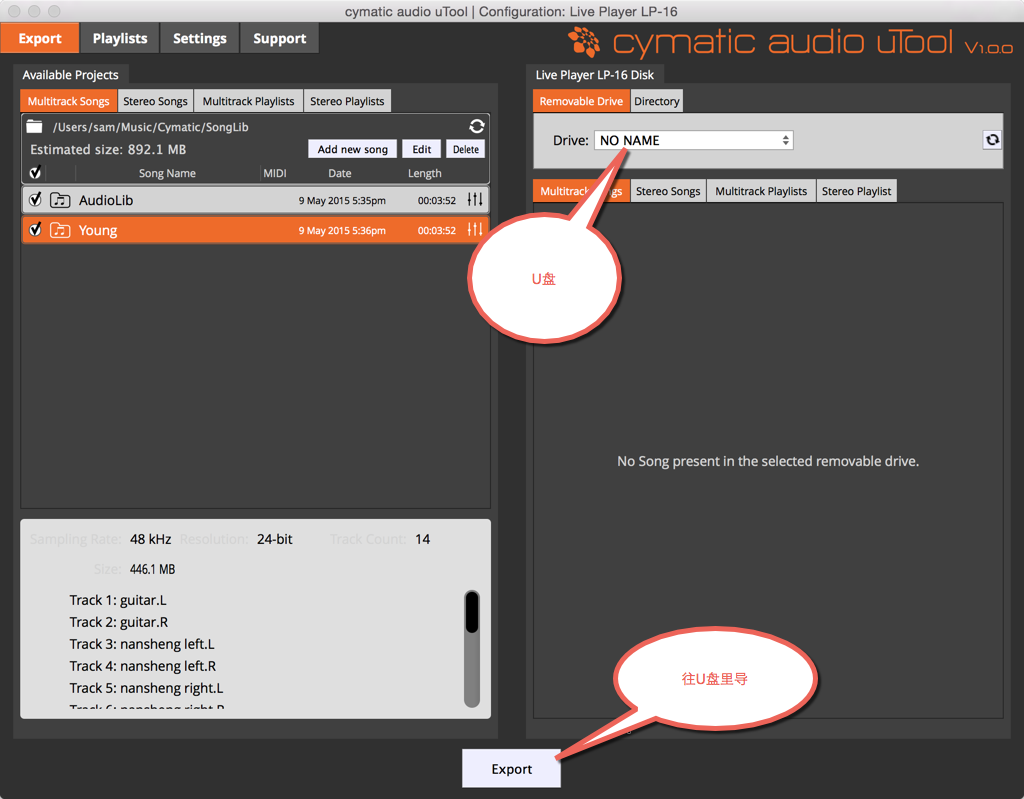Select the Young song name
1024x799 pixels.
coord(98,231)
